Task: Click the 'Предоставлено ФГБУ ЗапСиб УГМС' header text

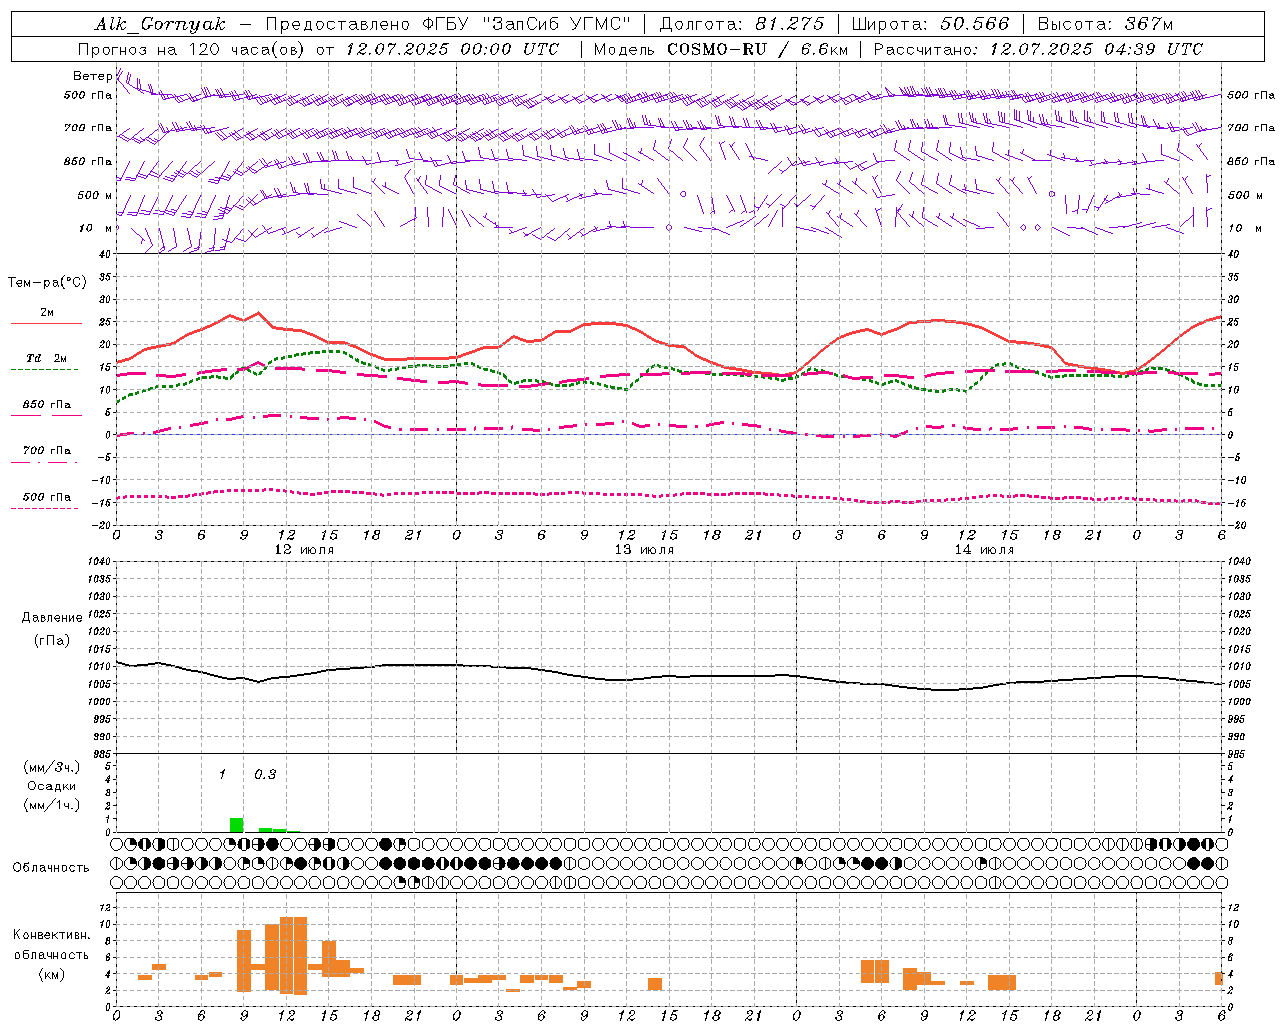Action: click(449, 24)
